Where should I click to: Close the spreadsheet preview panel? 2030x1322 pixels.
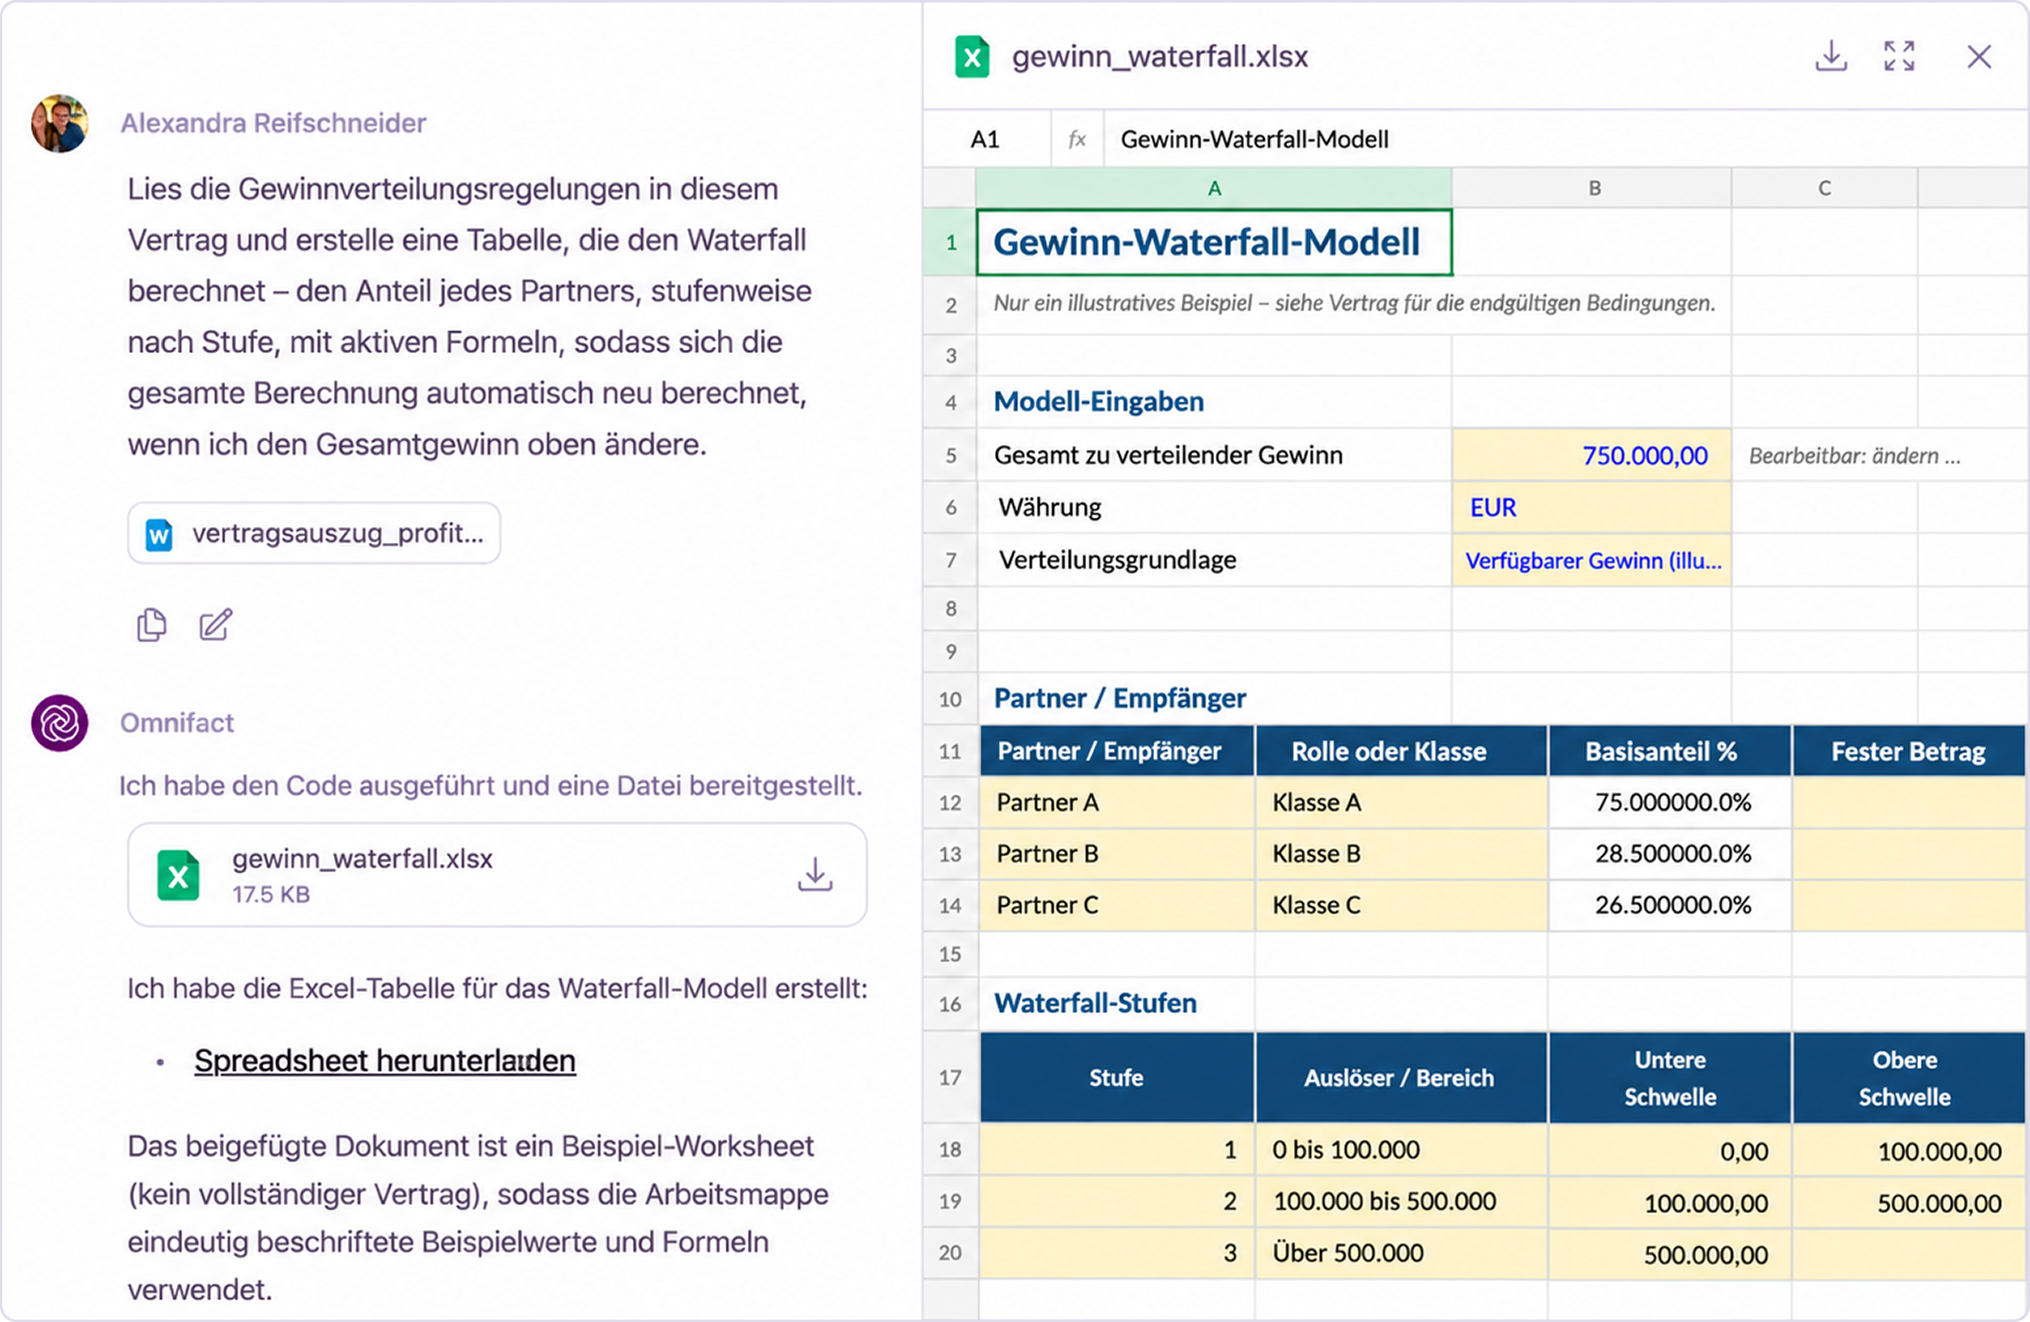tap(1978, 56)
